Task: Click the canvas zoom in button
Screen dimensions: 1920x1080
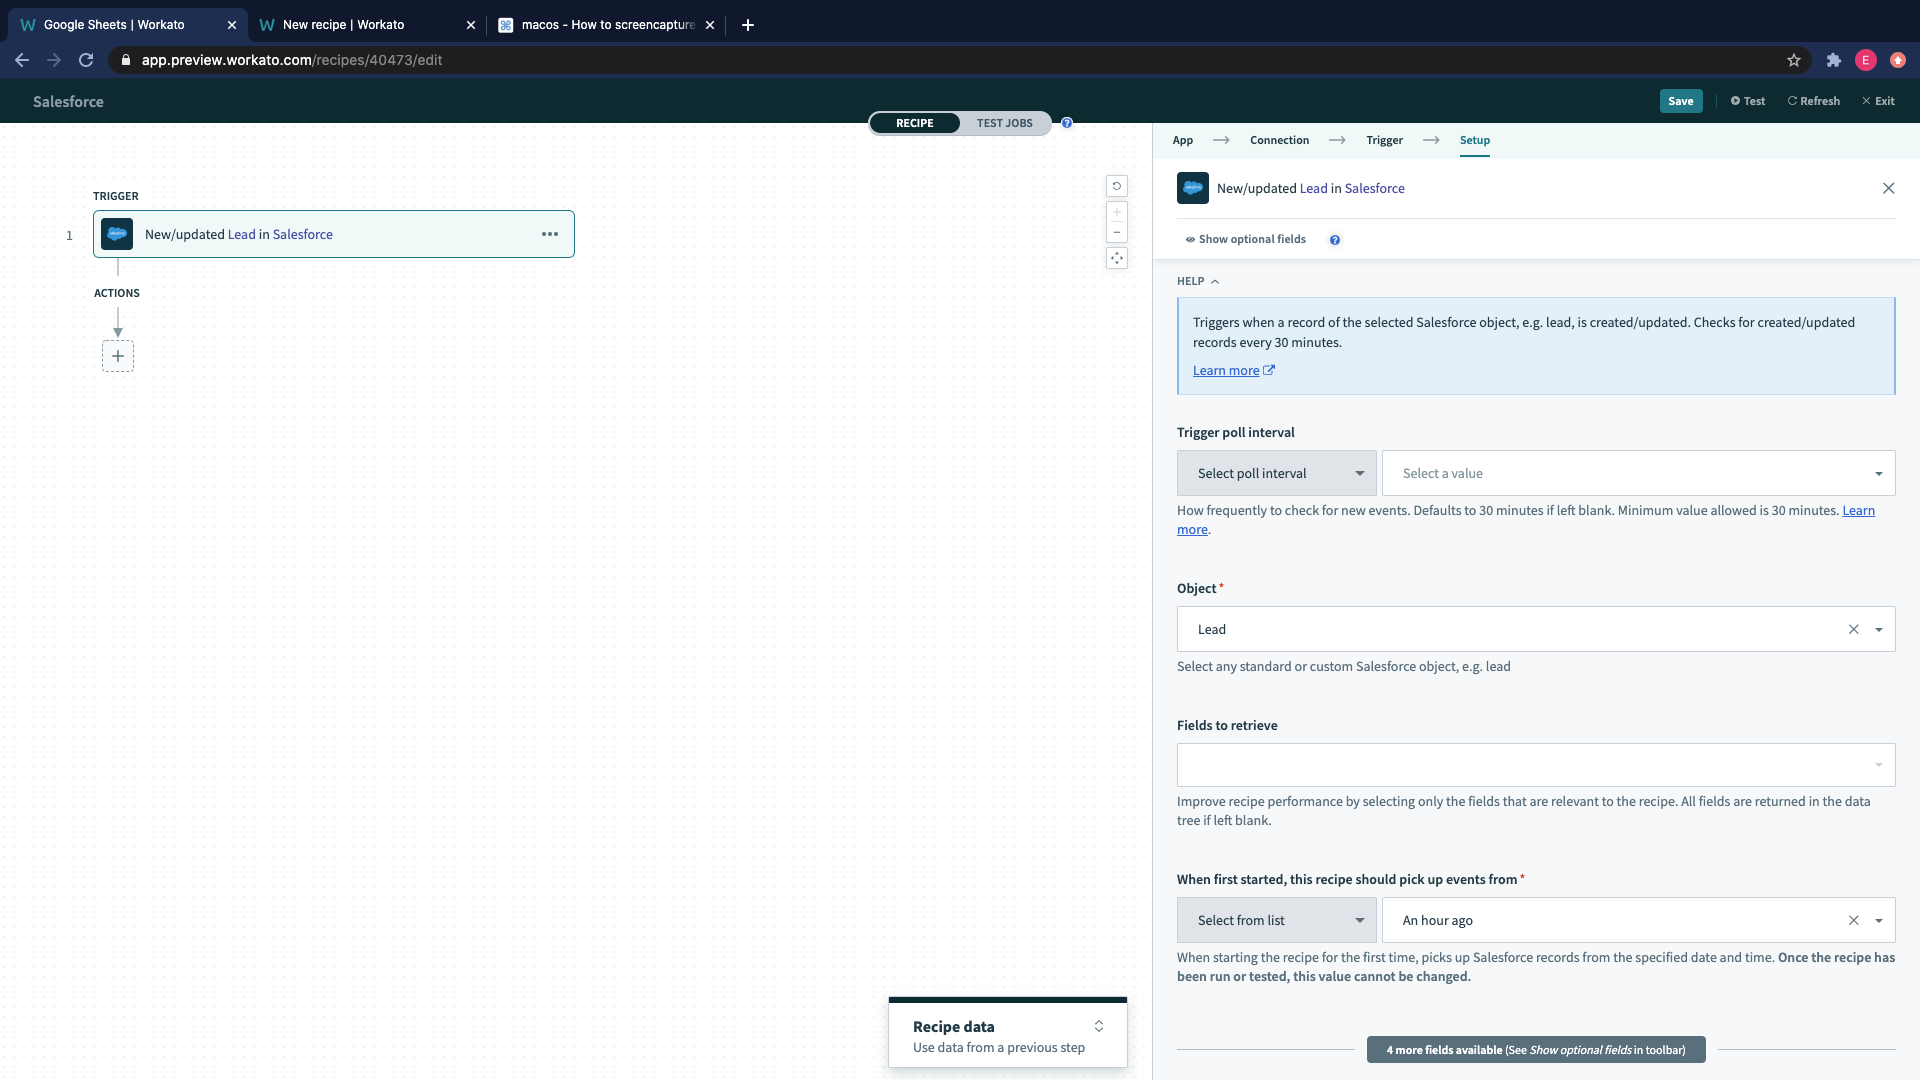Action: [1117, 213]
